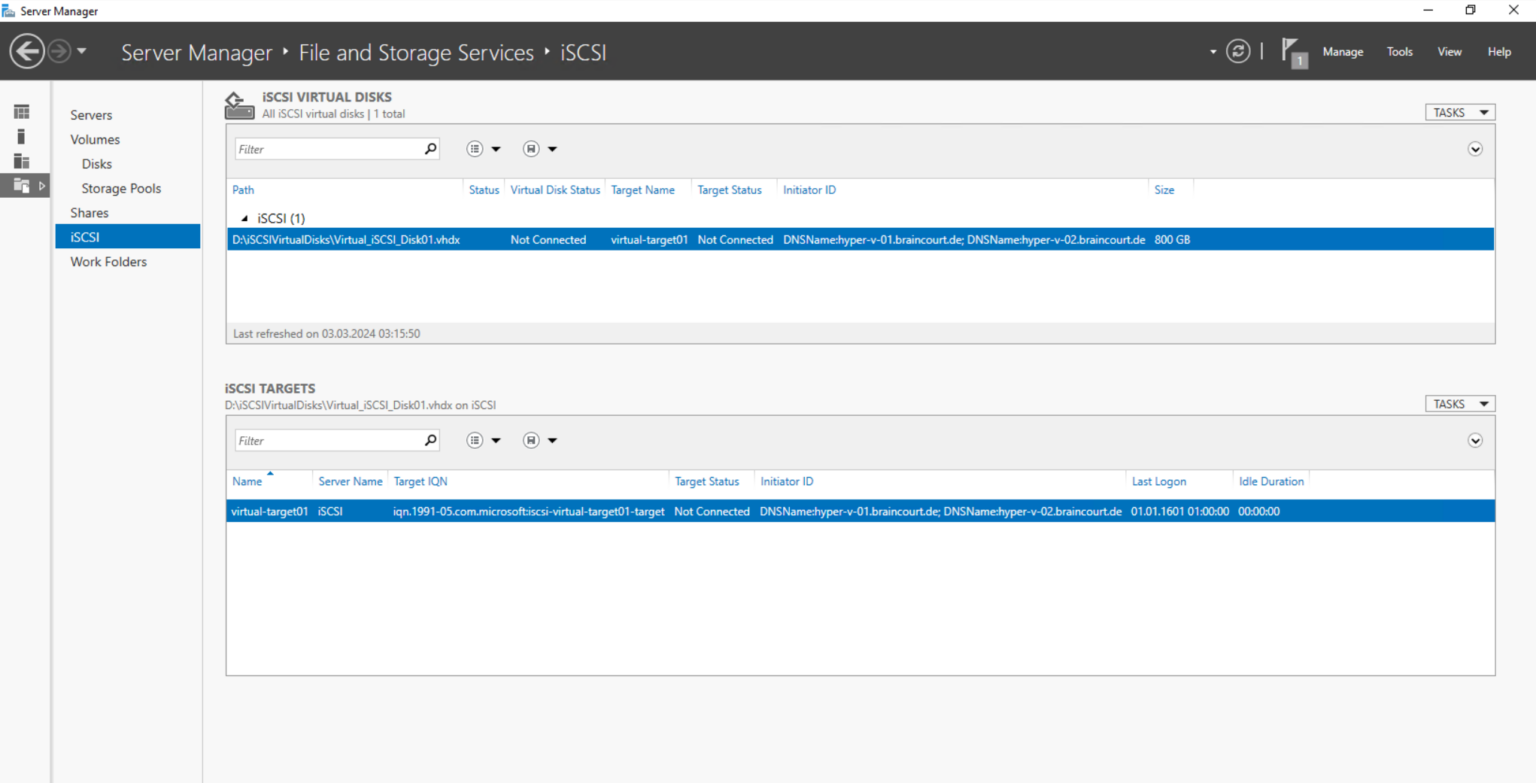
Task: Open the Manage menu
Action: [1343, 51]
